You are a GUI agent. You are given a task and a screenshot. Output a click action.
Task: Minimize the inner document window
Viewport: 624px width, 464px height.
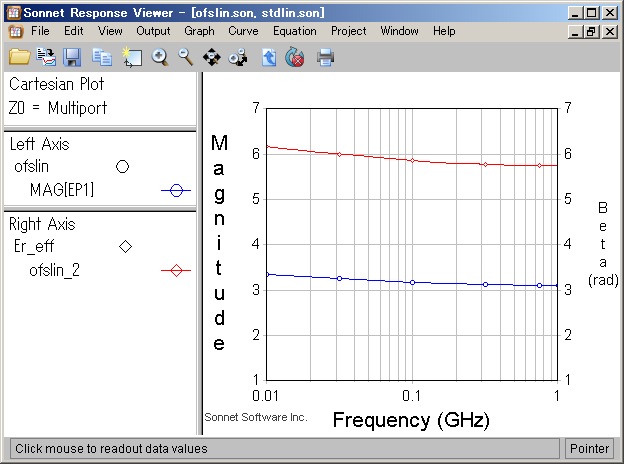click(x=575, y=31)
